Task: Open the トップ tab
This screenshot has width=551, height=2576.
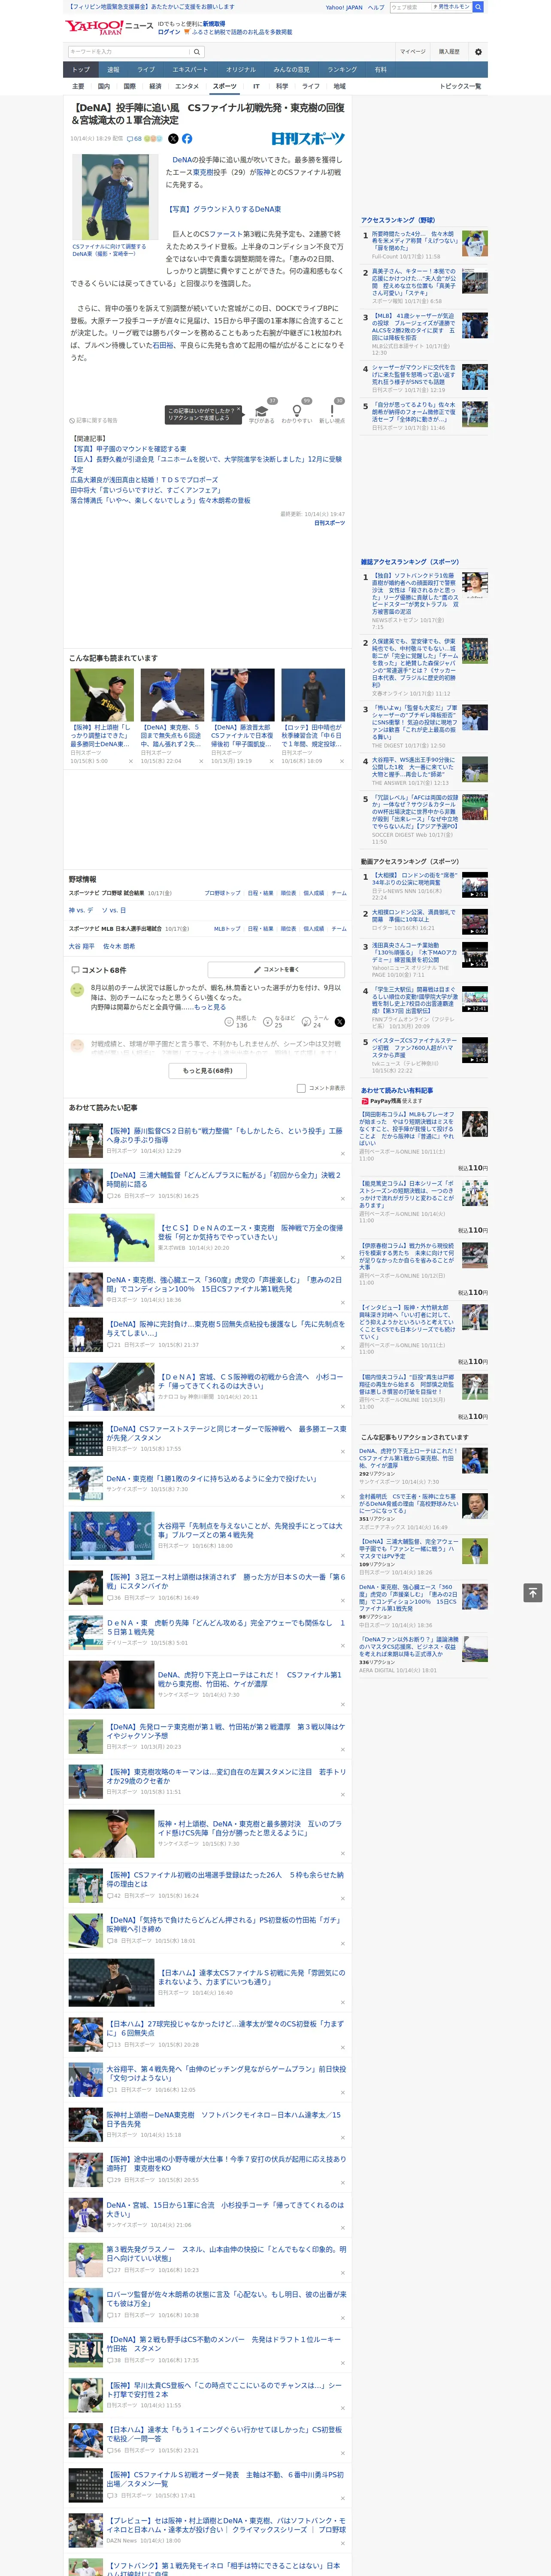Action: coord(81,70)
